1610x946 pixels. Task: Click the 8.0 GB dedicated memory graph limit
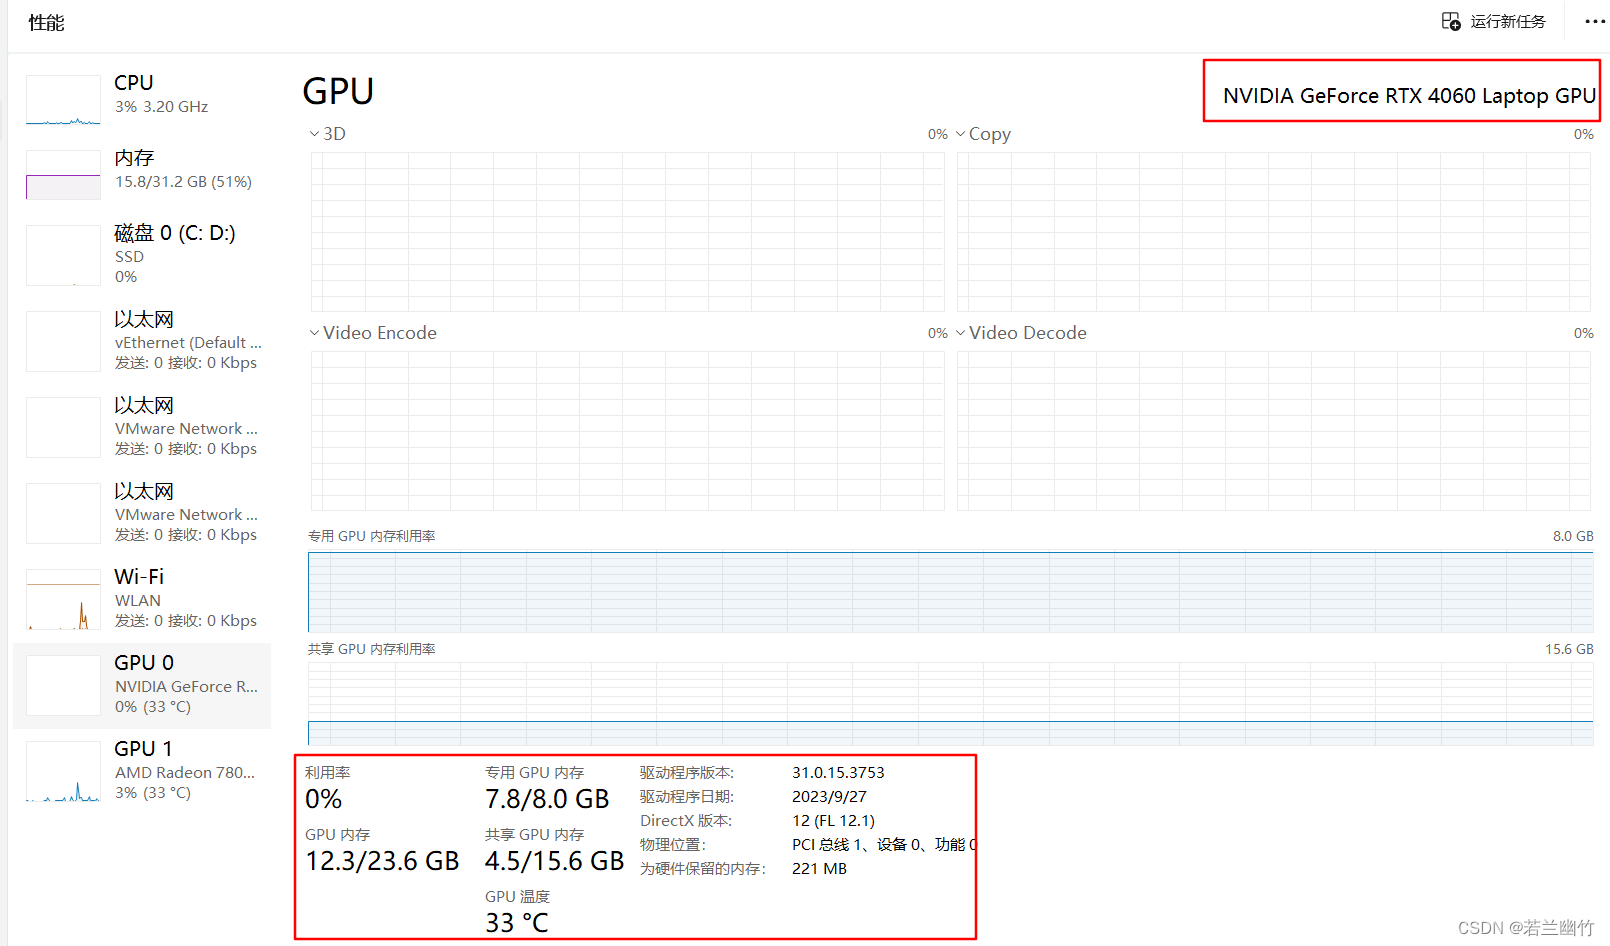(1573, 536)
